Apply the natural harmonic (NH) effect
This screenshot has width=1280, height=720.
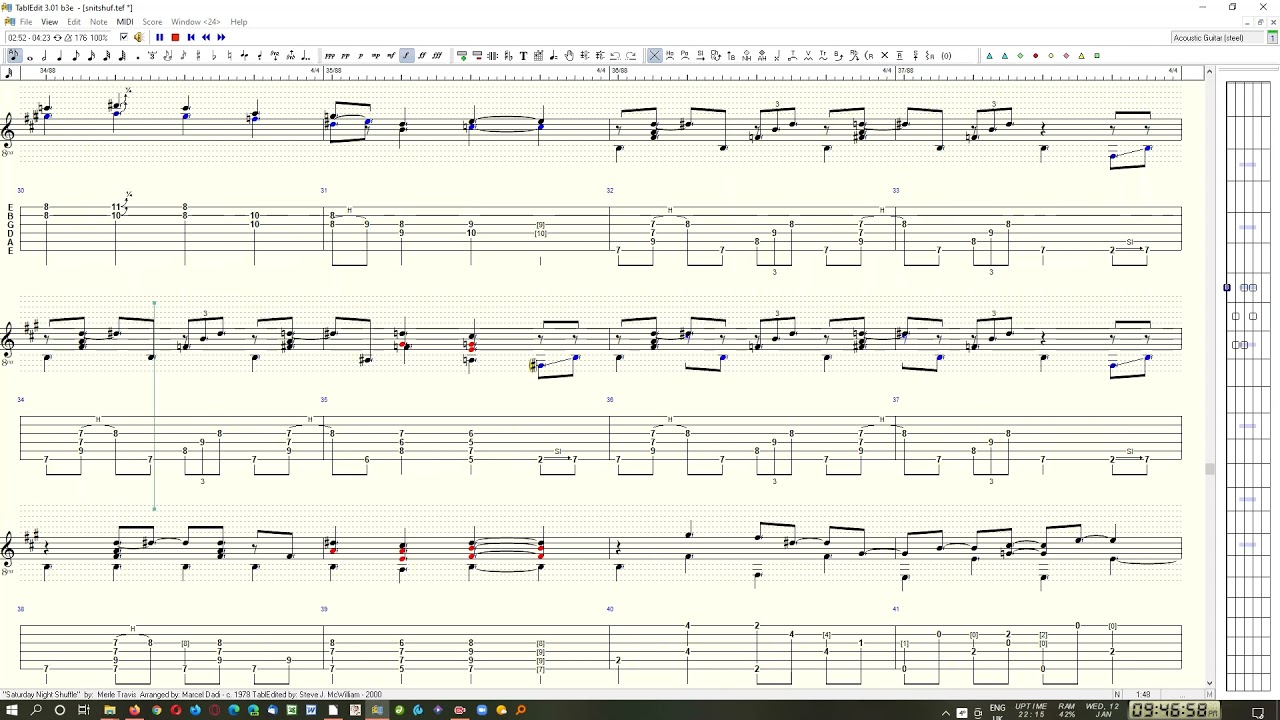coord(747,56)
